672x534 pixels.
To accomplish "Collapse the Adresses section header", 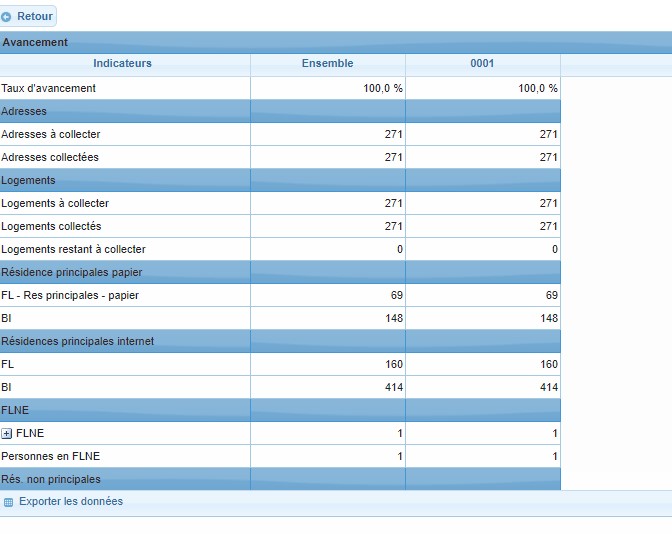I will (24, 112).
